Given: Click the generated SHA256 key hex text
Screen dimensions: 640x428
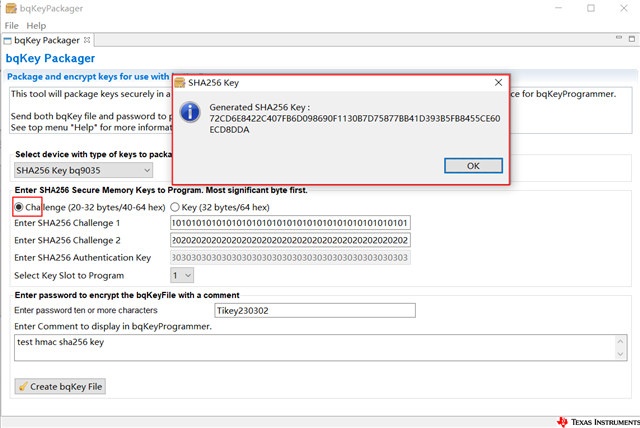Looking at the screenshot, I should pos(354,124).
